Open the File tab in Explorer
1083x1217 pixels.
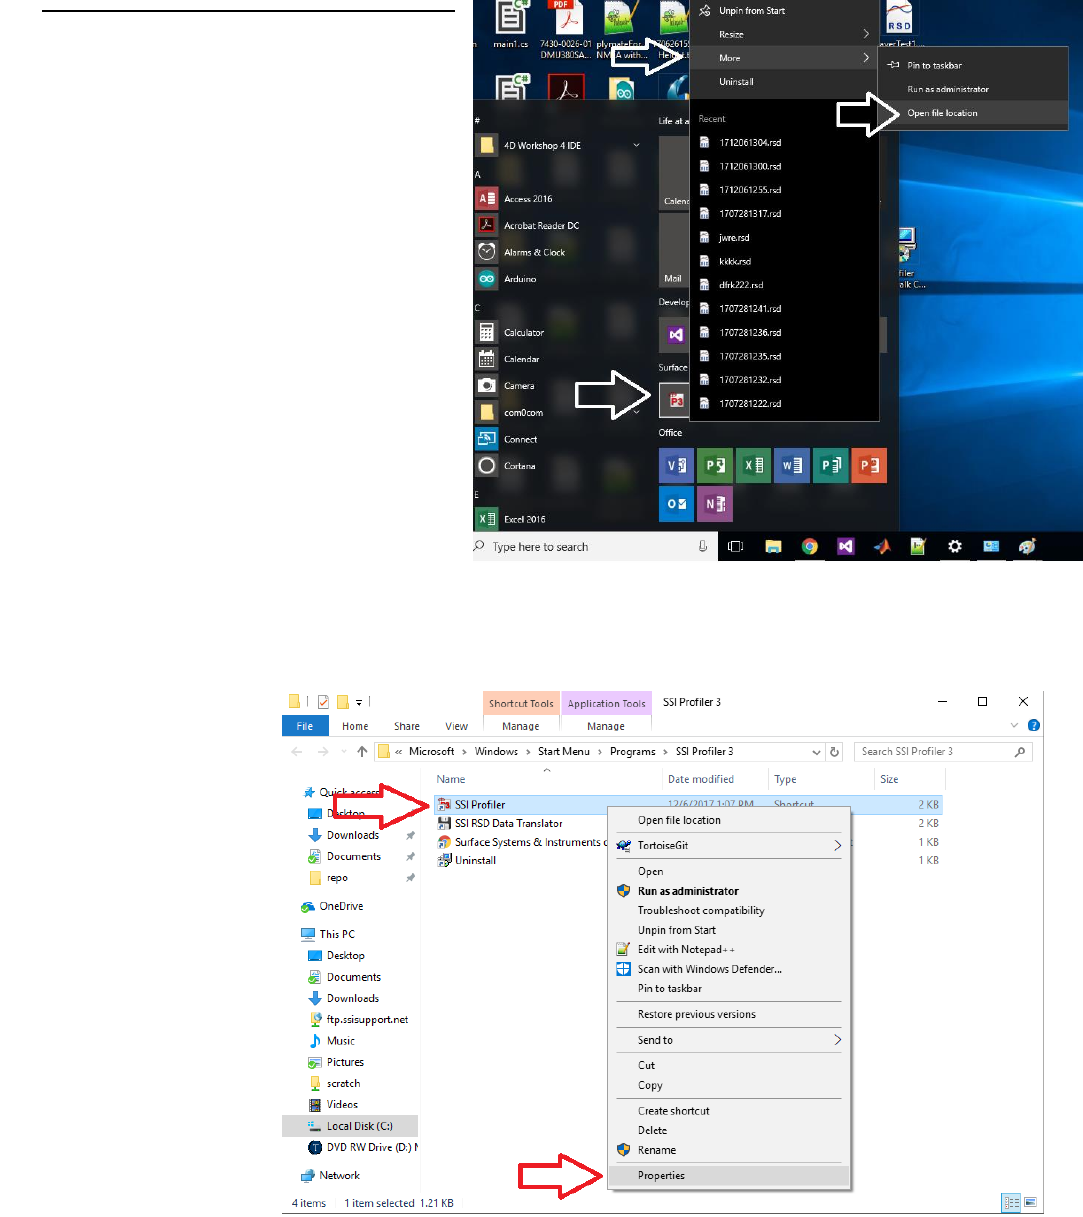pyautogui.click(x=305, y=726)
